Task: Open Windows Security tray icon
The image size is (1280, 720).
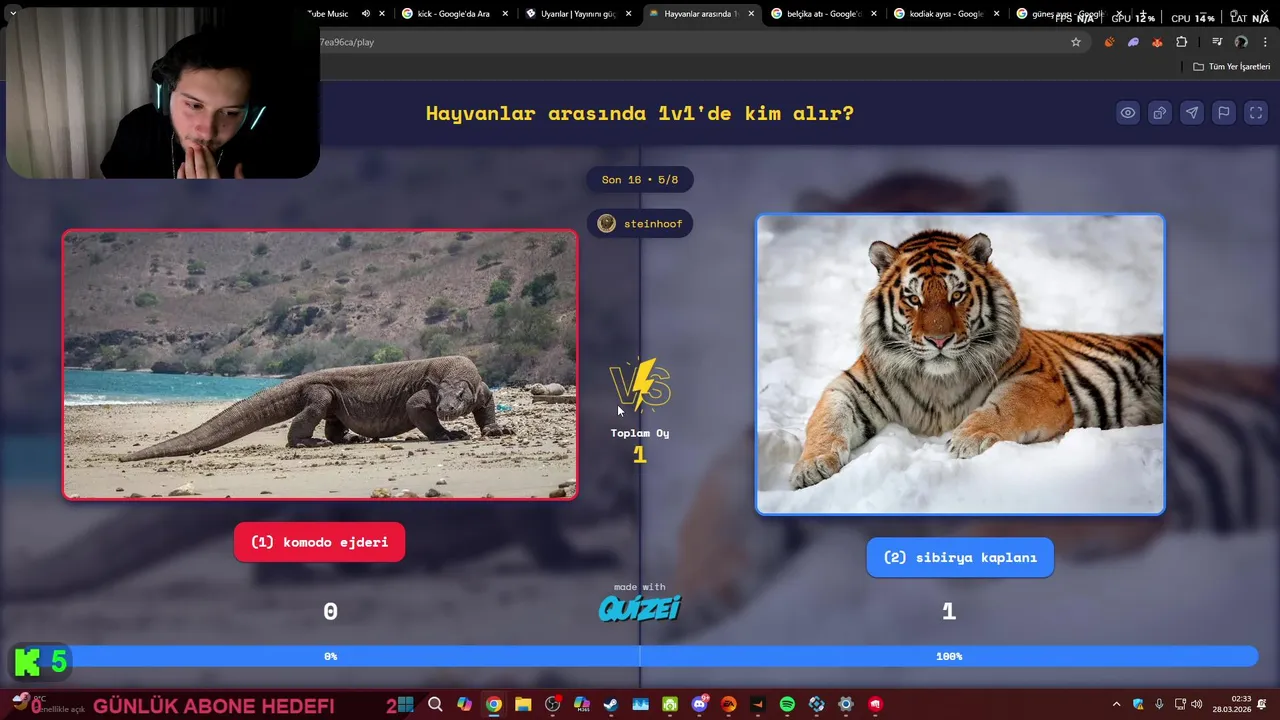Action: (1138, 704)
